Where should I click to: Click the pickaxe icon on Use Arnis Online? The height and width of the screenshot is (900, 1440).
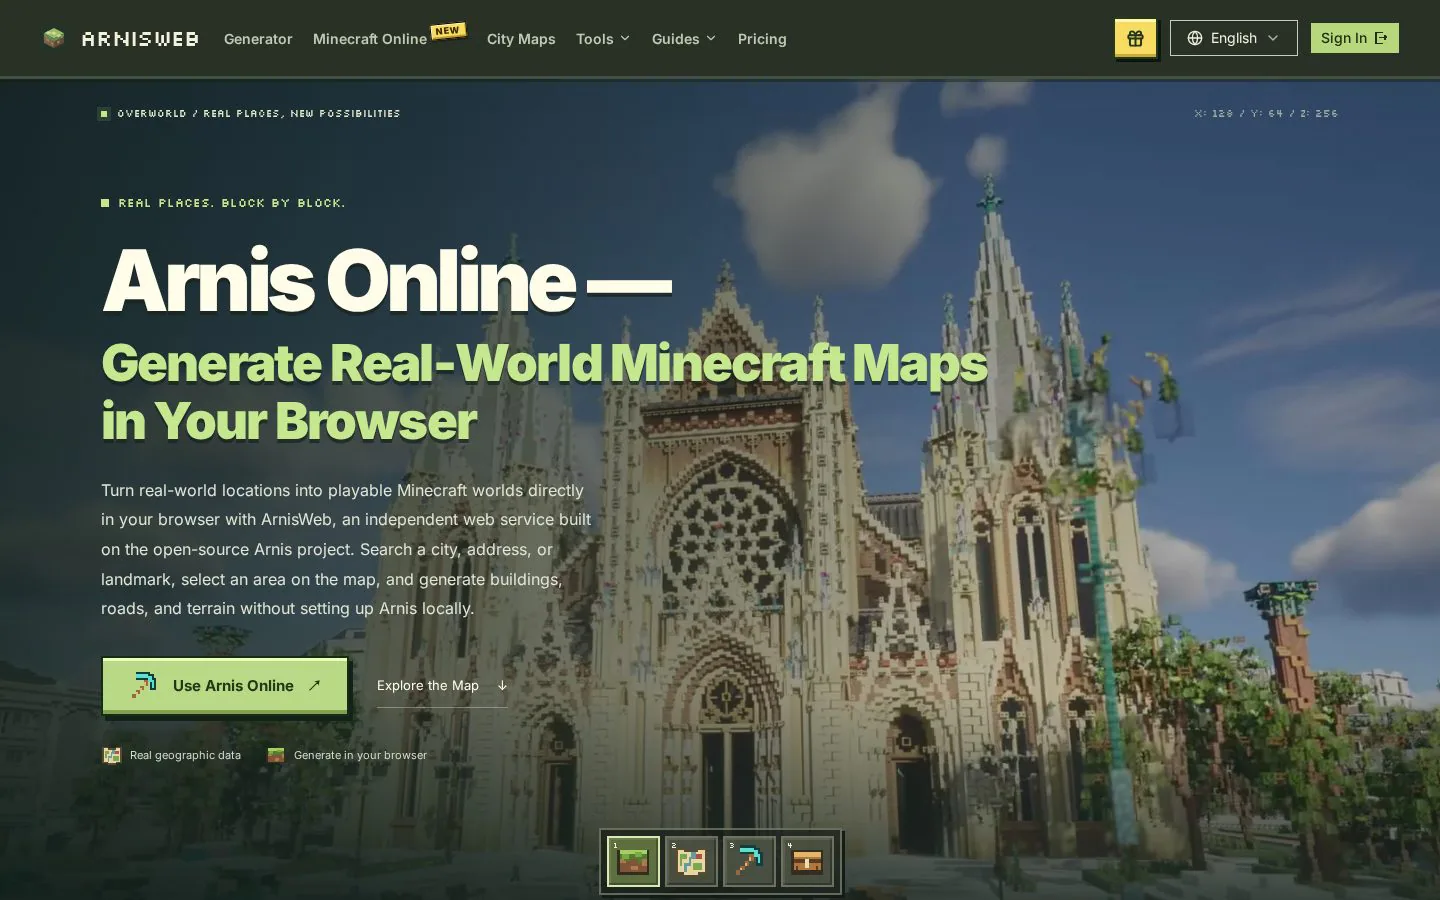144,685
